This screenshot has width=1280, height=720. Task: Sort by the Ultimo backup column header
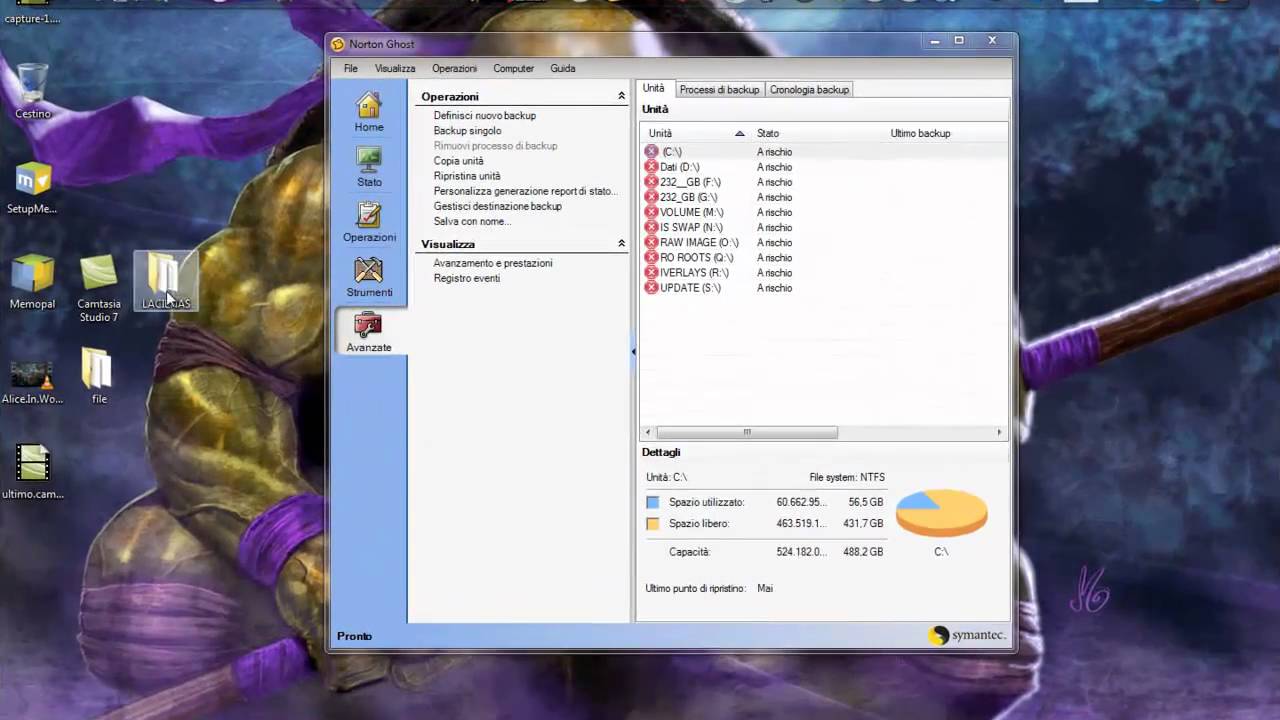pyautogui.click(x=920, y=133)
